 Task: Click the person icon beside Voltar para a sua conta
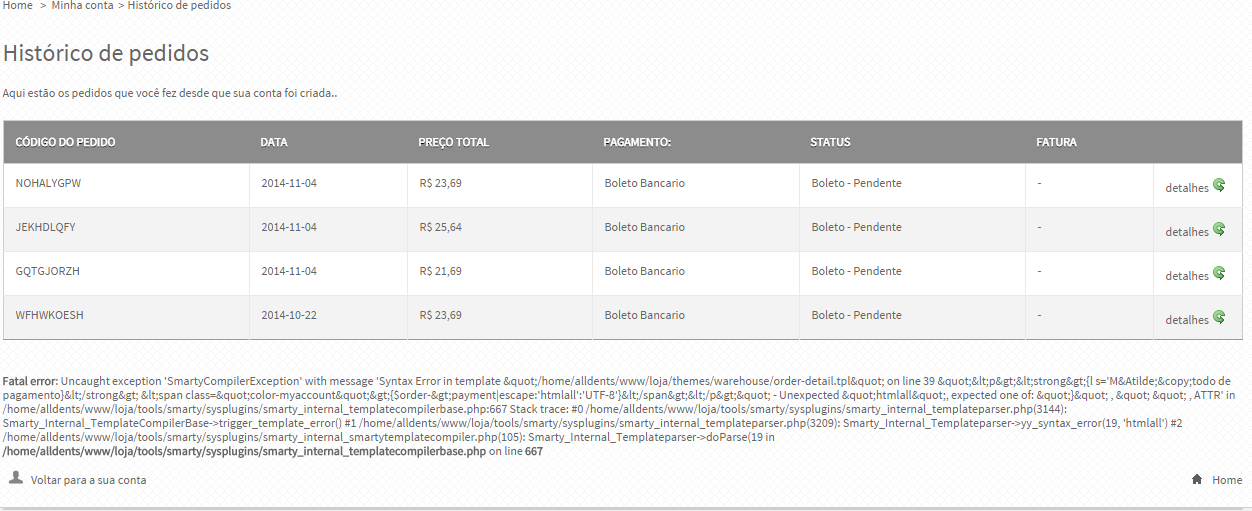click(15, 478)
